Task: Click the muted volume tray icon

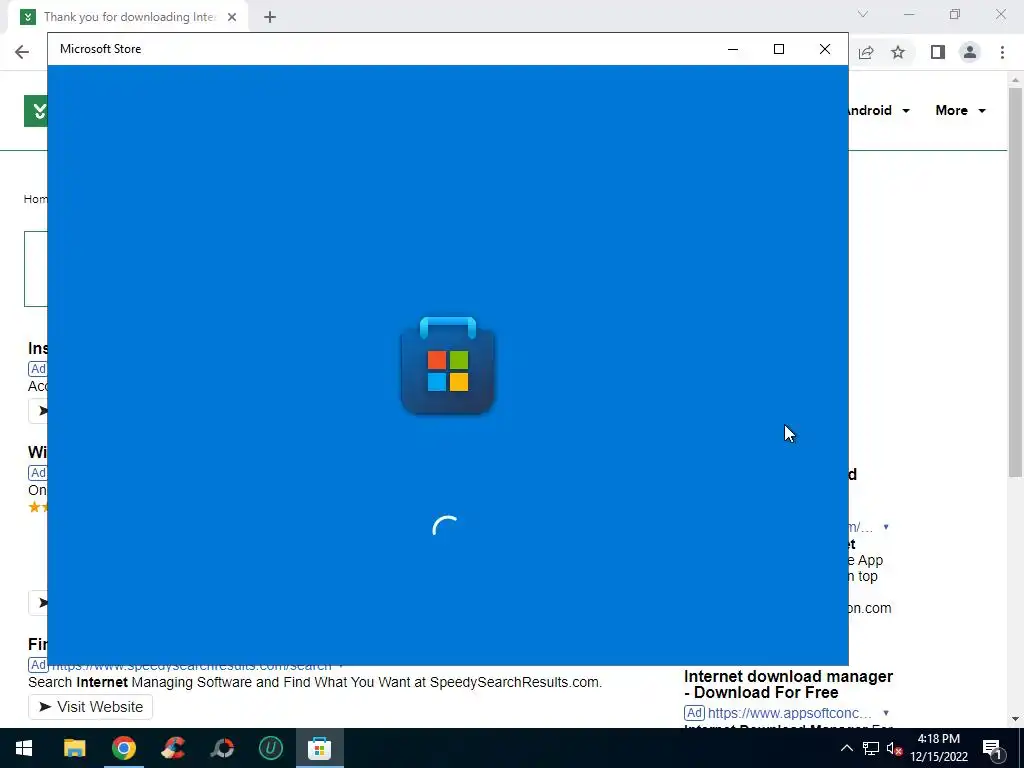Action: pyautogui.click(x=894, y=748)
